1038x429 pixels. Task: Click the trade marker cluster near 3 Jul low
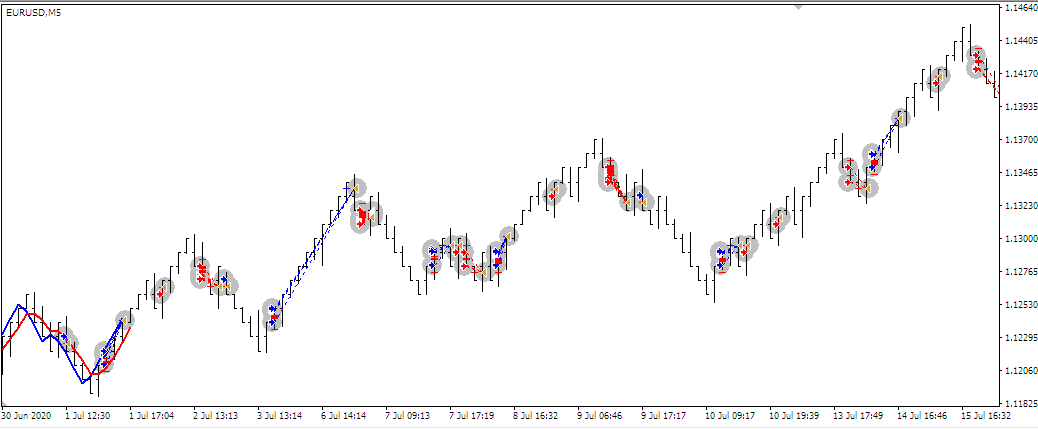[272, 314]
